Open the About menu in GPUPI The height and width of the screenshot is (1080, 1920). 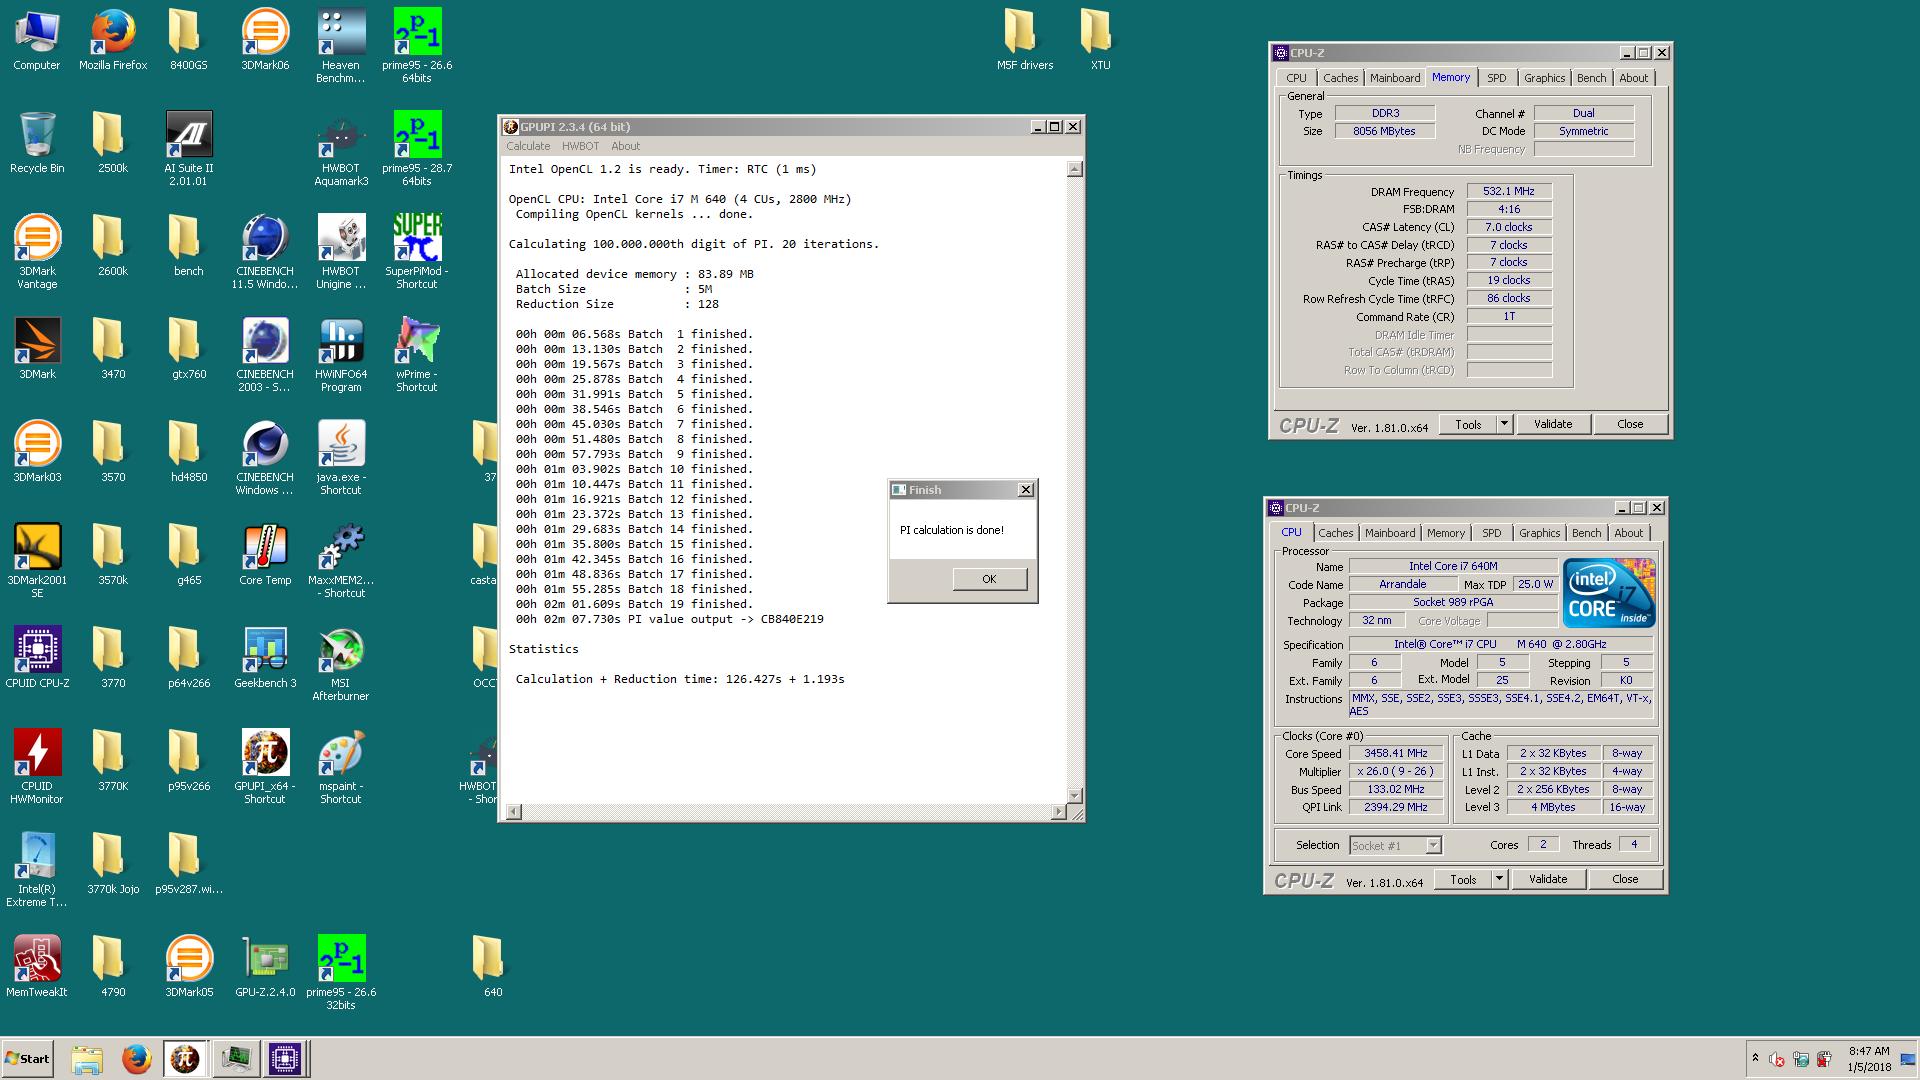click(x=625, y=146)
